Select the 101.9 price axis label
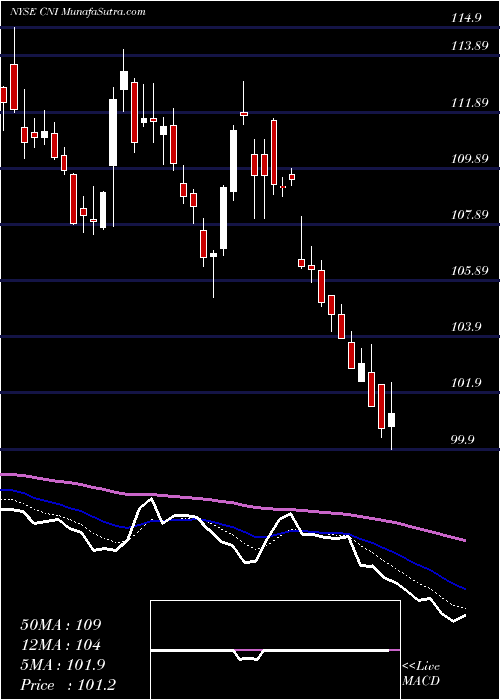This screenshot has height=700, width=500. (x=466, y=383)
